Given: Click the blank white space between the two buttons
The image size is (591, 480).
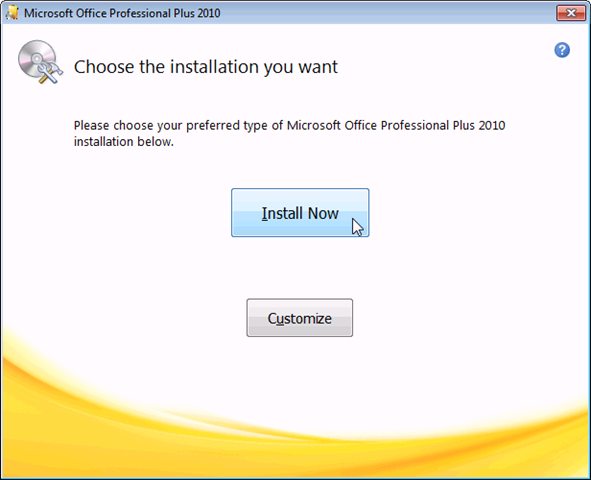Looking at the screenshot, I should [300, 268].
